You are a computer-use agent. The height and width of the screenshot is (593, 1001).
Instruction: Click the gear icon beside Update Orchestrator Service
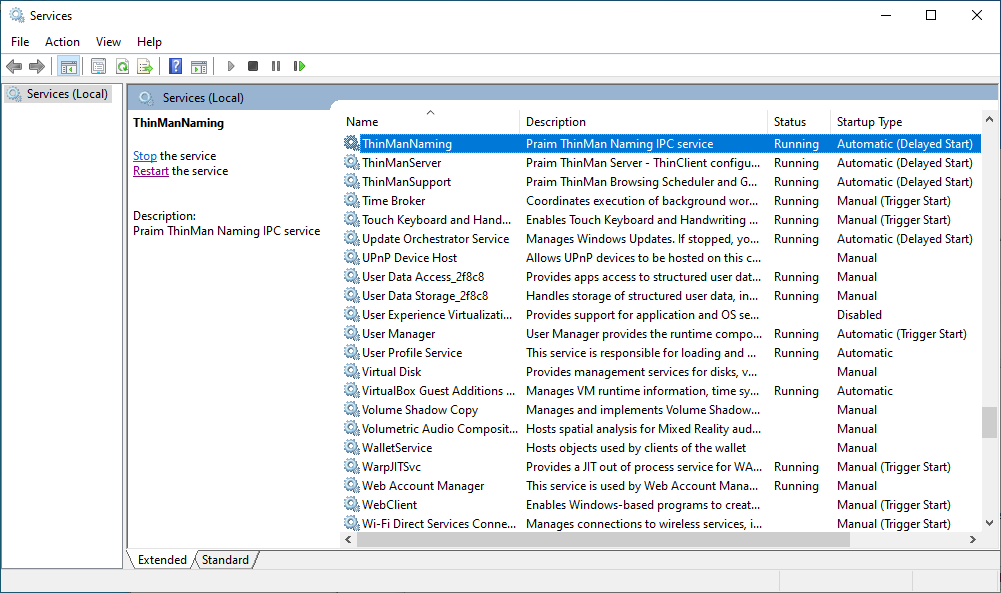(x=352, y=238)
